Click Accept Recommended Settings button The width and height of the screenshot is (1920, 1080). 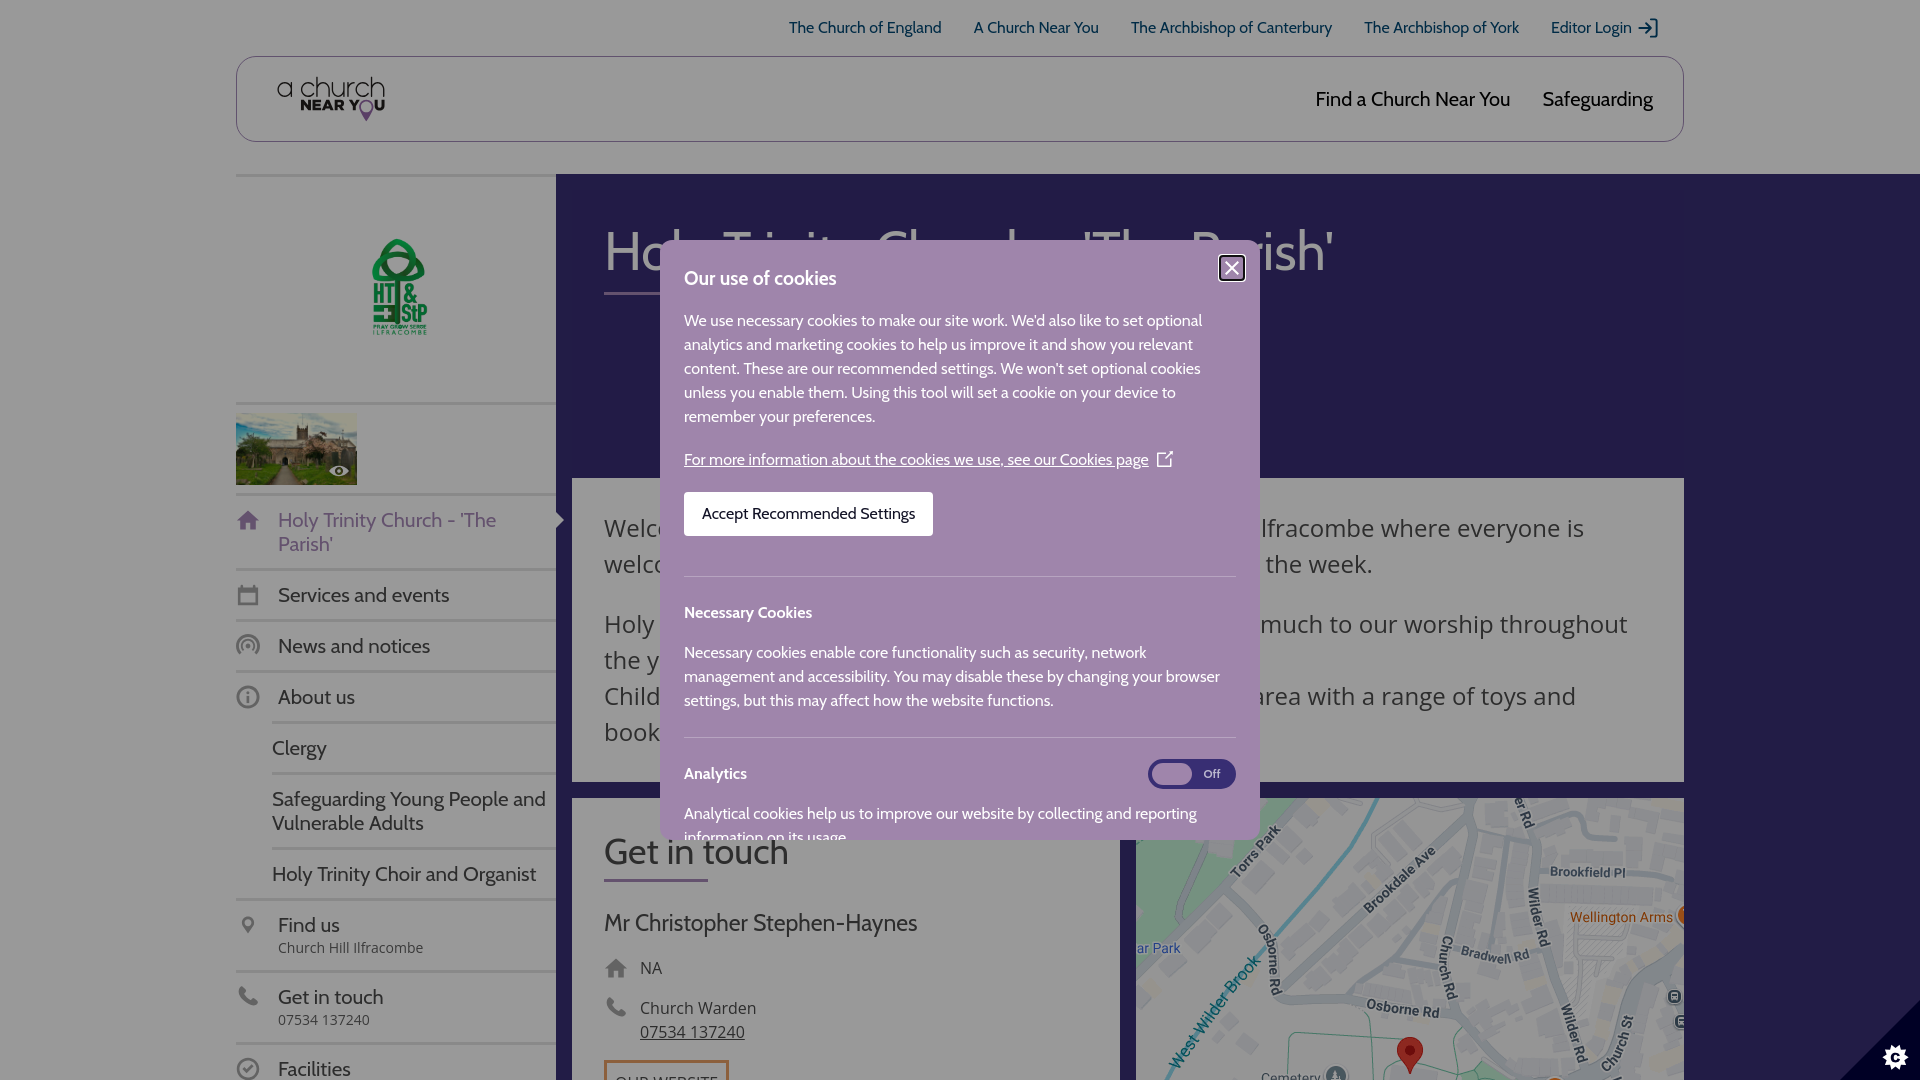coord(808,514)
